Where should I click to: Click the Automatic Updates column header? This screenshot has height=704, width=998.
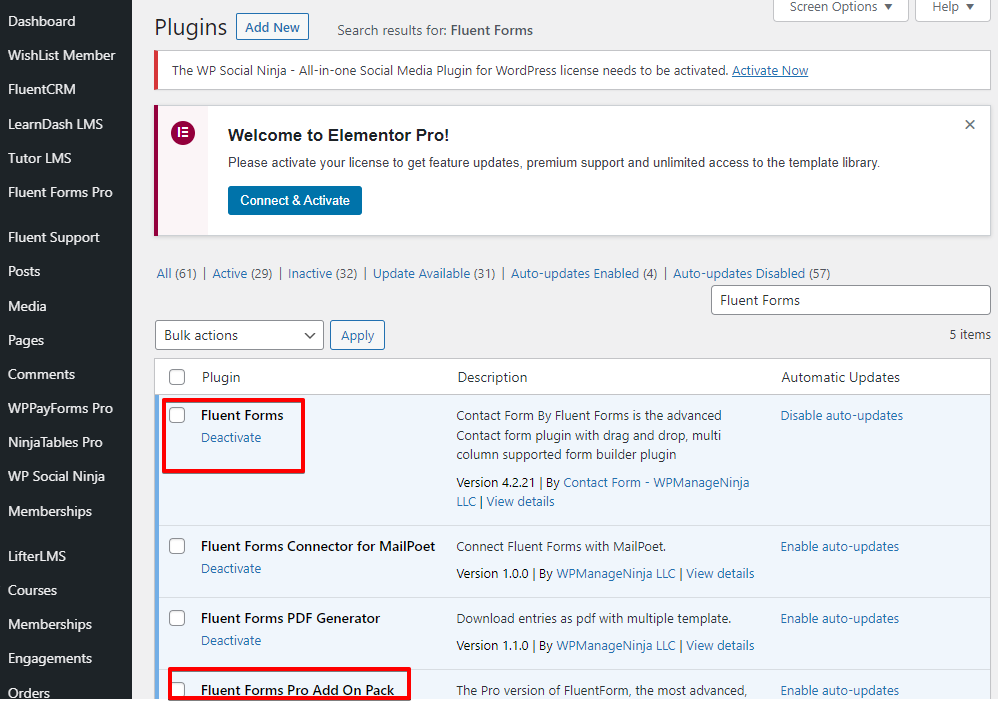point(840,377)
